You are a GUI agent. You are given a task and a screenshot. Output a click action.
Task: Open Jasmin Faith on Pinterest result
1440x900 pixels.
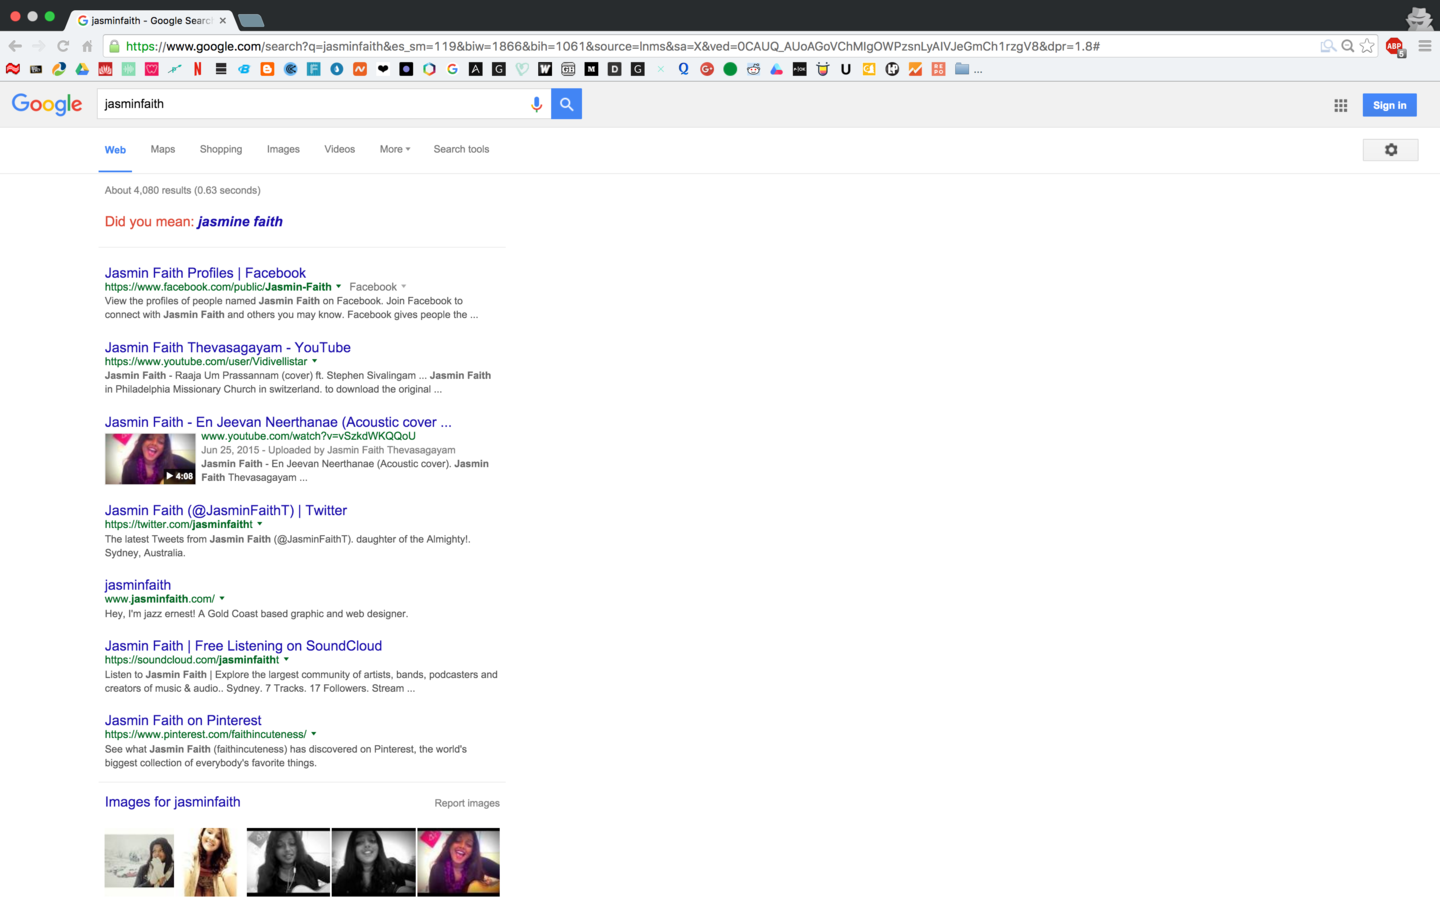click(x=183, y=720)
